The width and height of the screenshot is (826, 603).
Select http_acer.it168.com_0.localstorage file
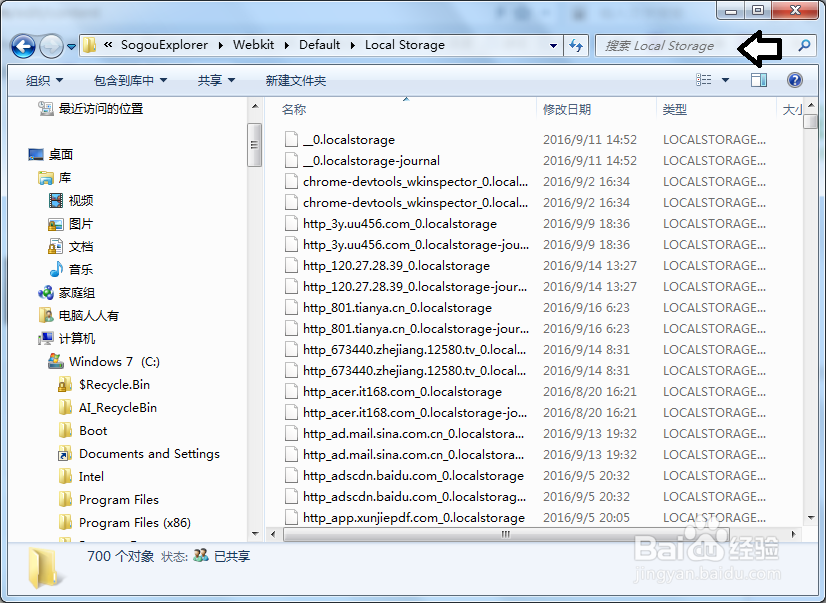pyautogui.click(x=402, y=392)
